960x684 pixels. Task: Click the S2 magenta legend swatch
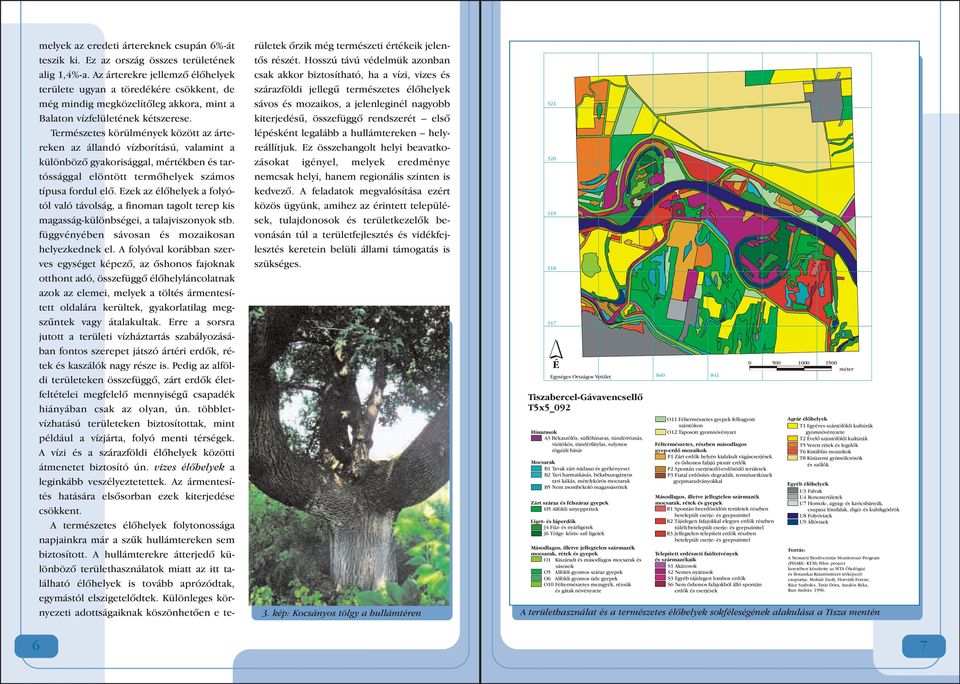[660, 572]
